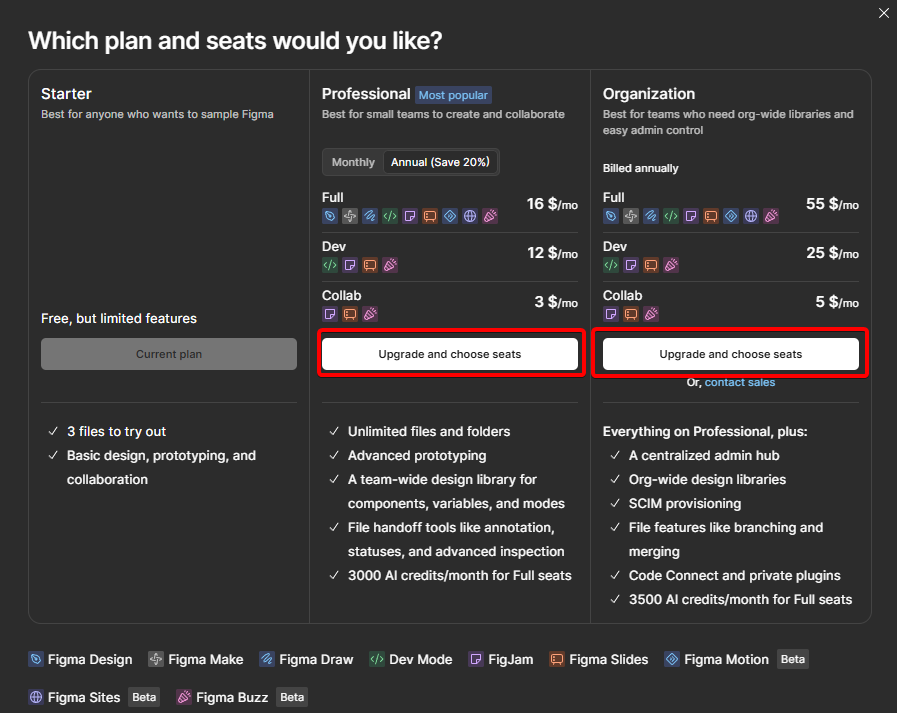
Task: Select Annual (Save 20%) billing option
Action: point(440,162)
